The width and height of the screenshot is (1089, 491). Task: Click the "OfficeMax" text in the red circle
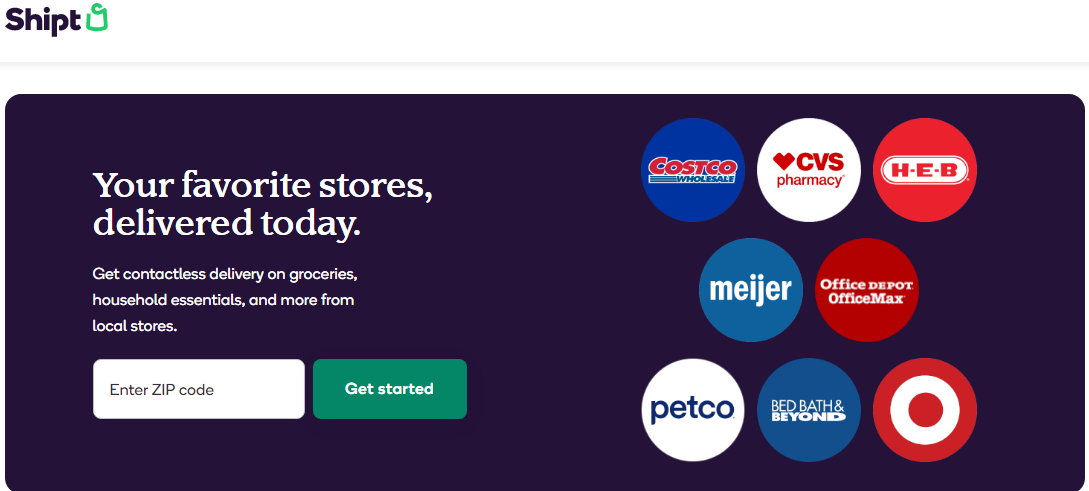(x=866, y=298)
